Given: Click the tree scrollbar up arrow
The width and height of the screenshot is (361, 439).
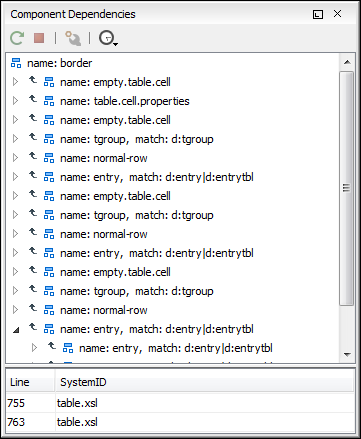Looking at the screenshot, I should [x=347, y=62].
